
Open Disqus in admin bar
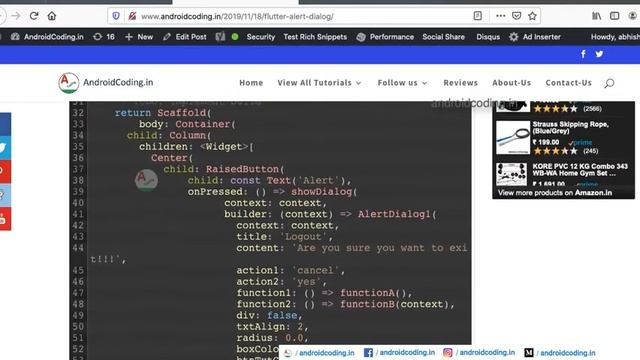point(488,37)
